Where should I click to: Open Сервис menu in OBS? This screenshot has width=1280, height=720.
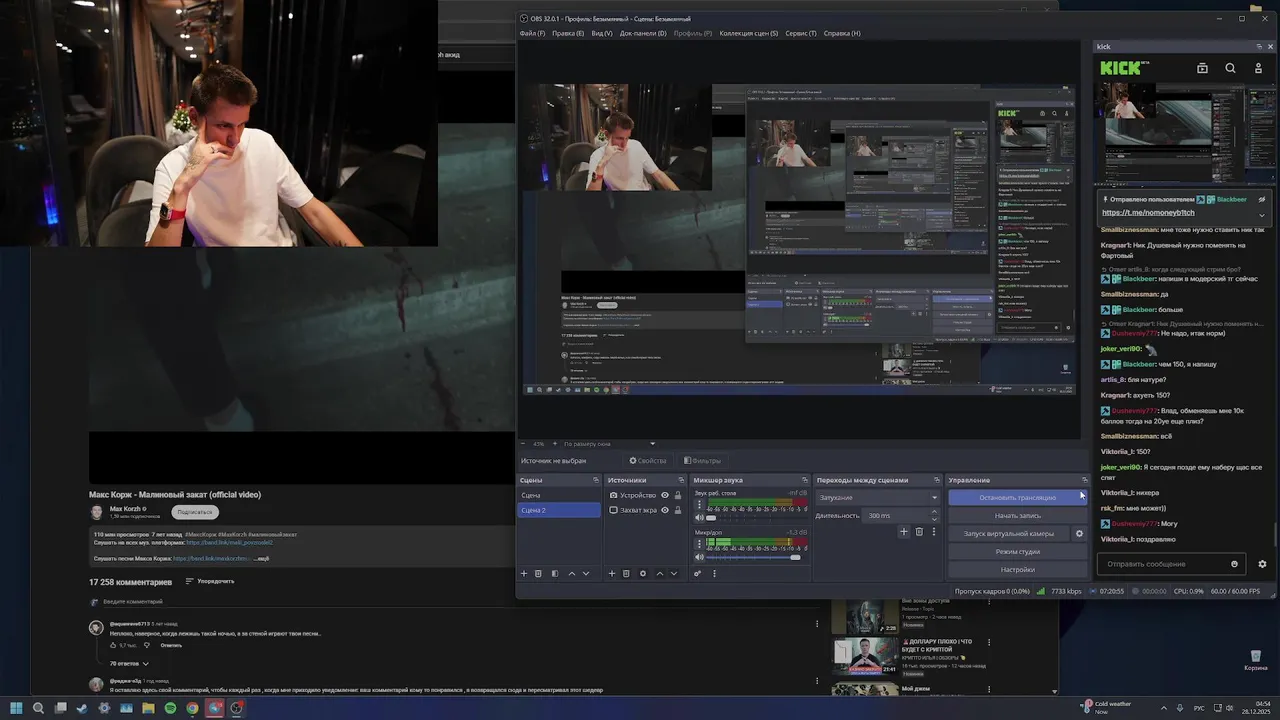tap(801, 33)
